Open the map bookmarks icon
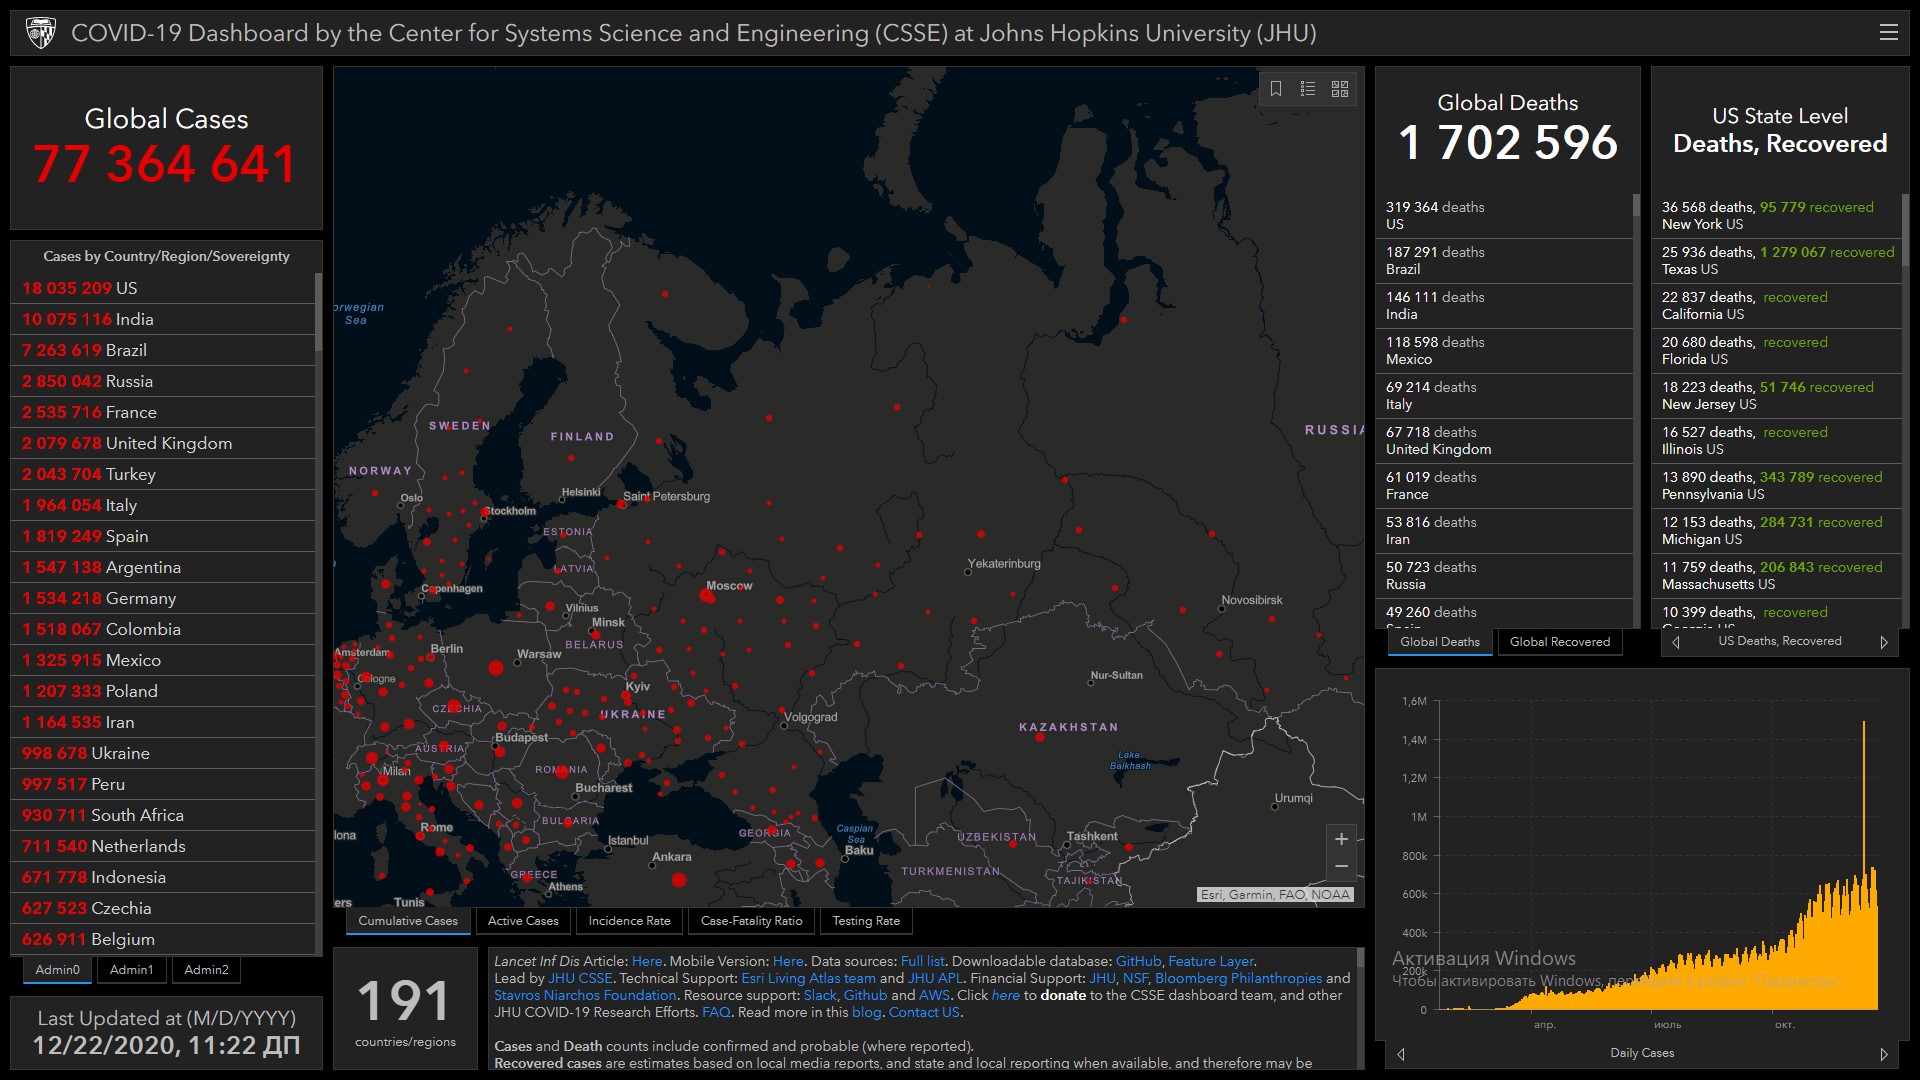 [1276, 89]
